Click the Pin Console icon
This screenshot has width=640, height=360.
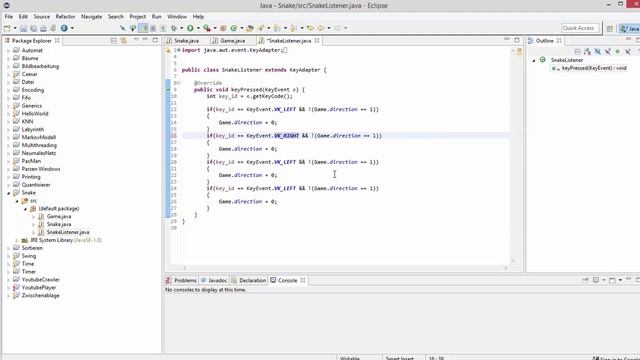(585, 280)
